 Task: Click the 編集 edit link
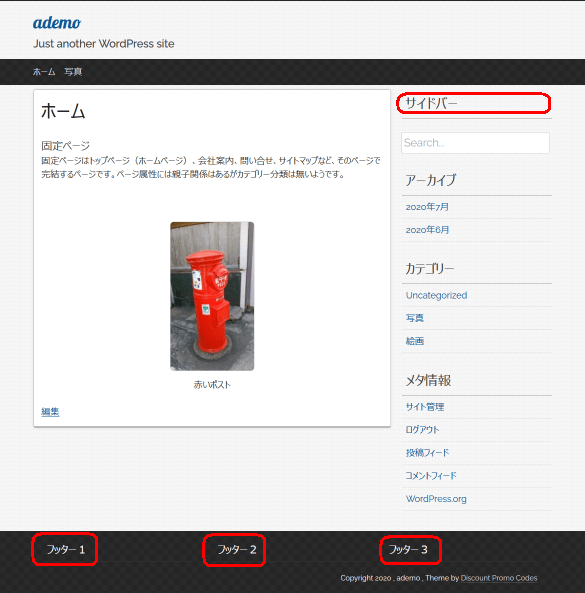pos(50,412)
